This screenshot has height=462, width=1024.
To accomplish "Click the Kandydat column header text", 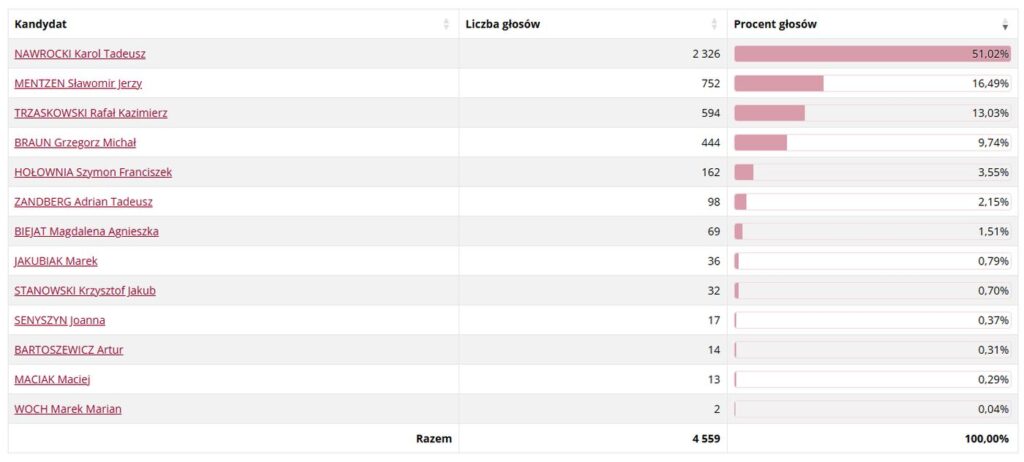I will click(x=40, y=24).
